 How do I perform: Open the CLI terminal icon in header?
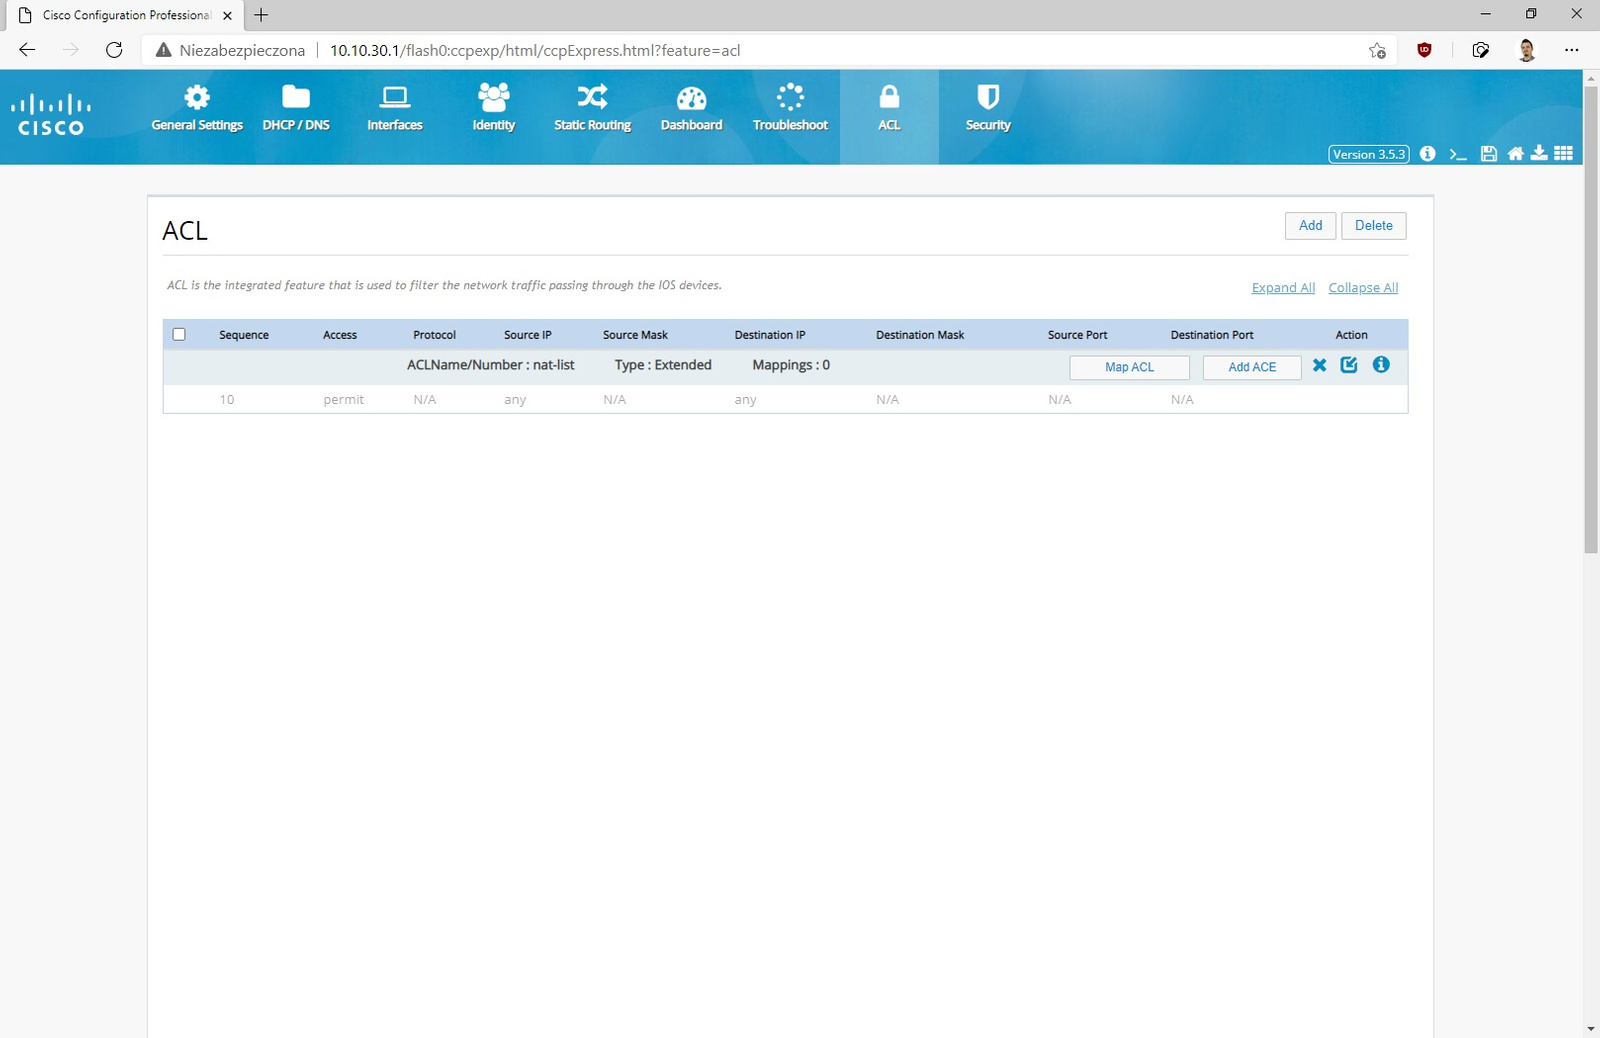[x=1458, y=154]
